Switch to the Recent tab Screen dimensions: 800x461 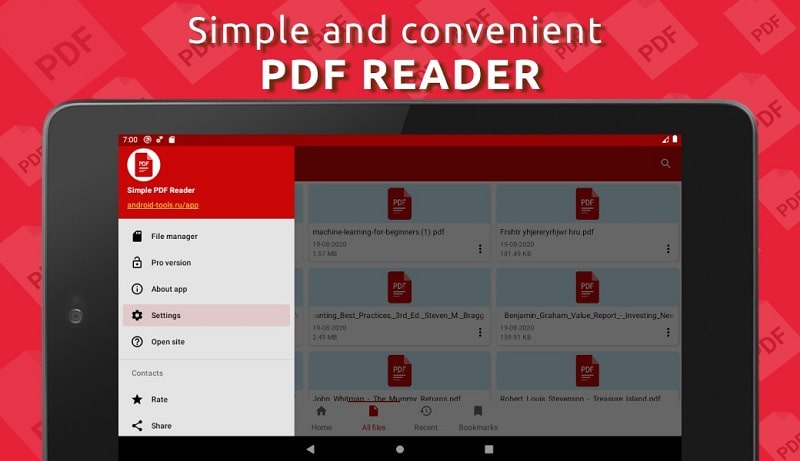pyautogui.click(x=426, y=417)
